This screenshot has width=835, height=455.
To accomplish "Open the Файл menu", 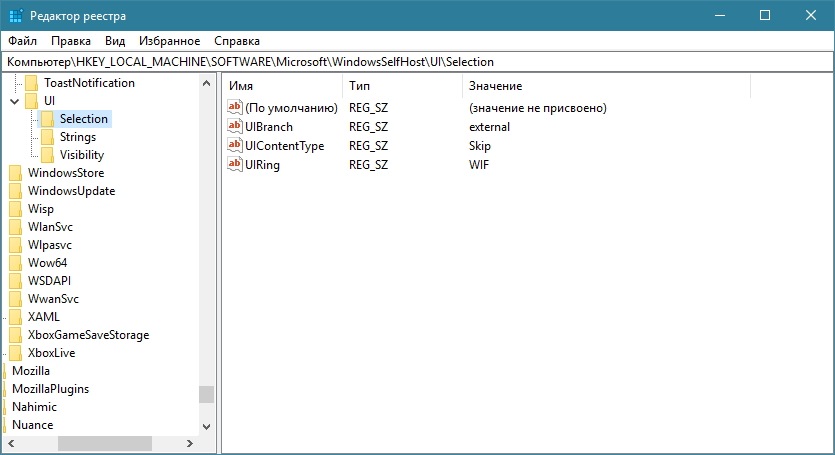I will click(22, 41).
